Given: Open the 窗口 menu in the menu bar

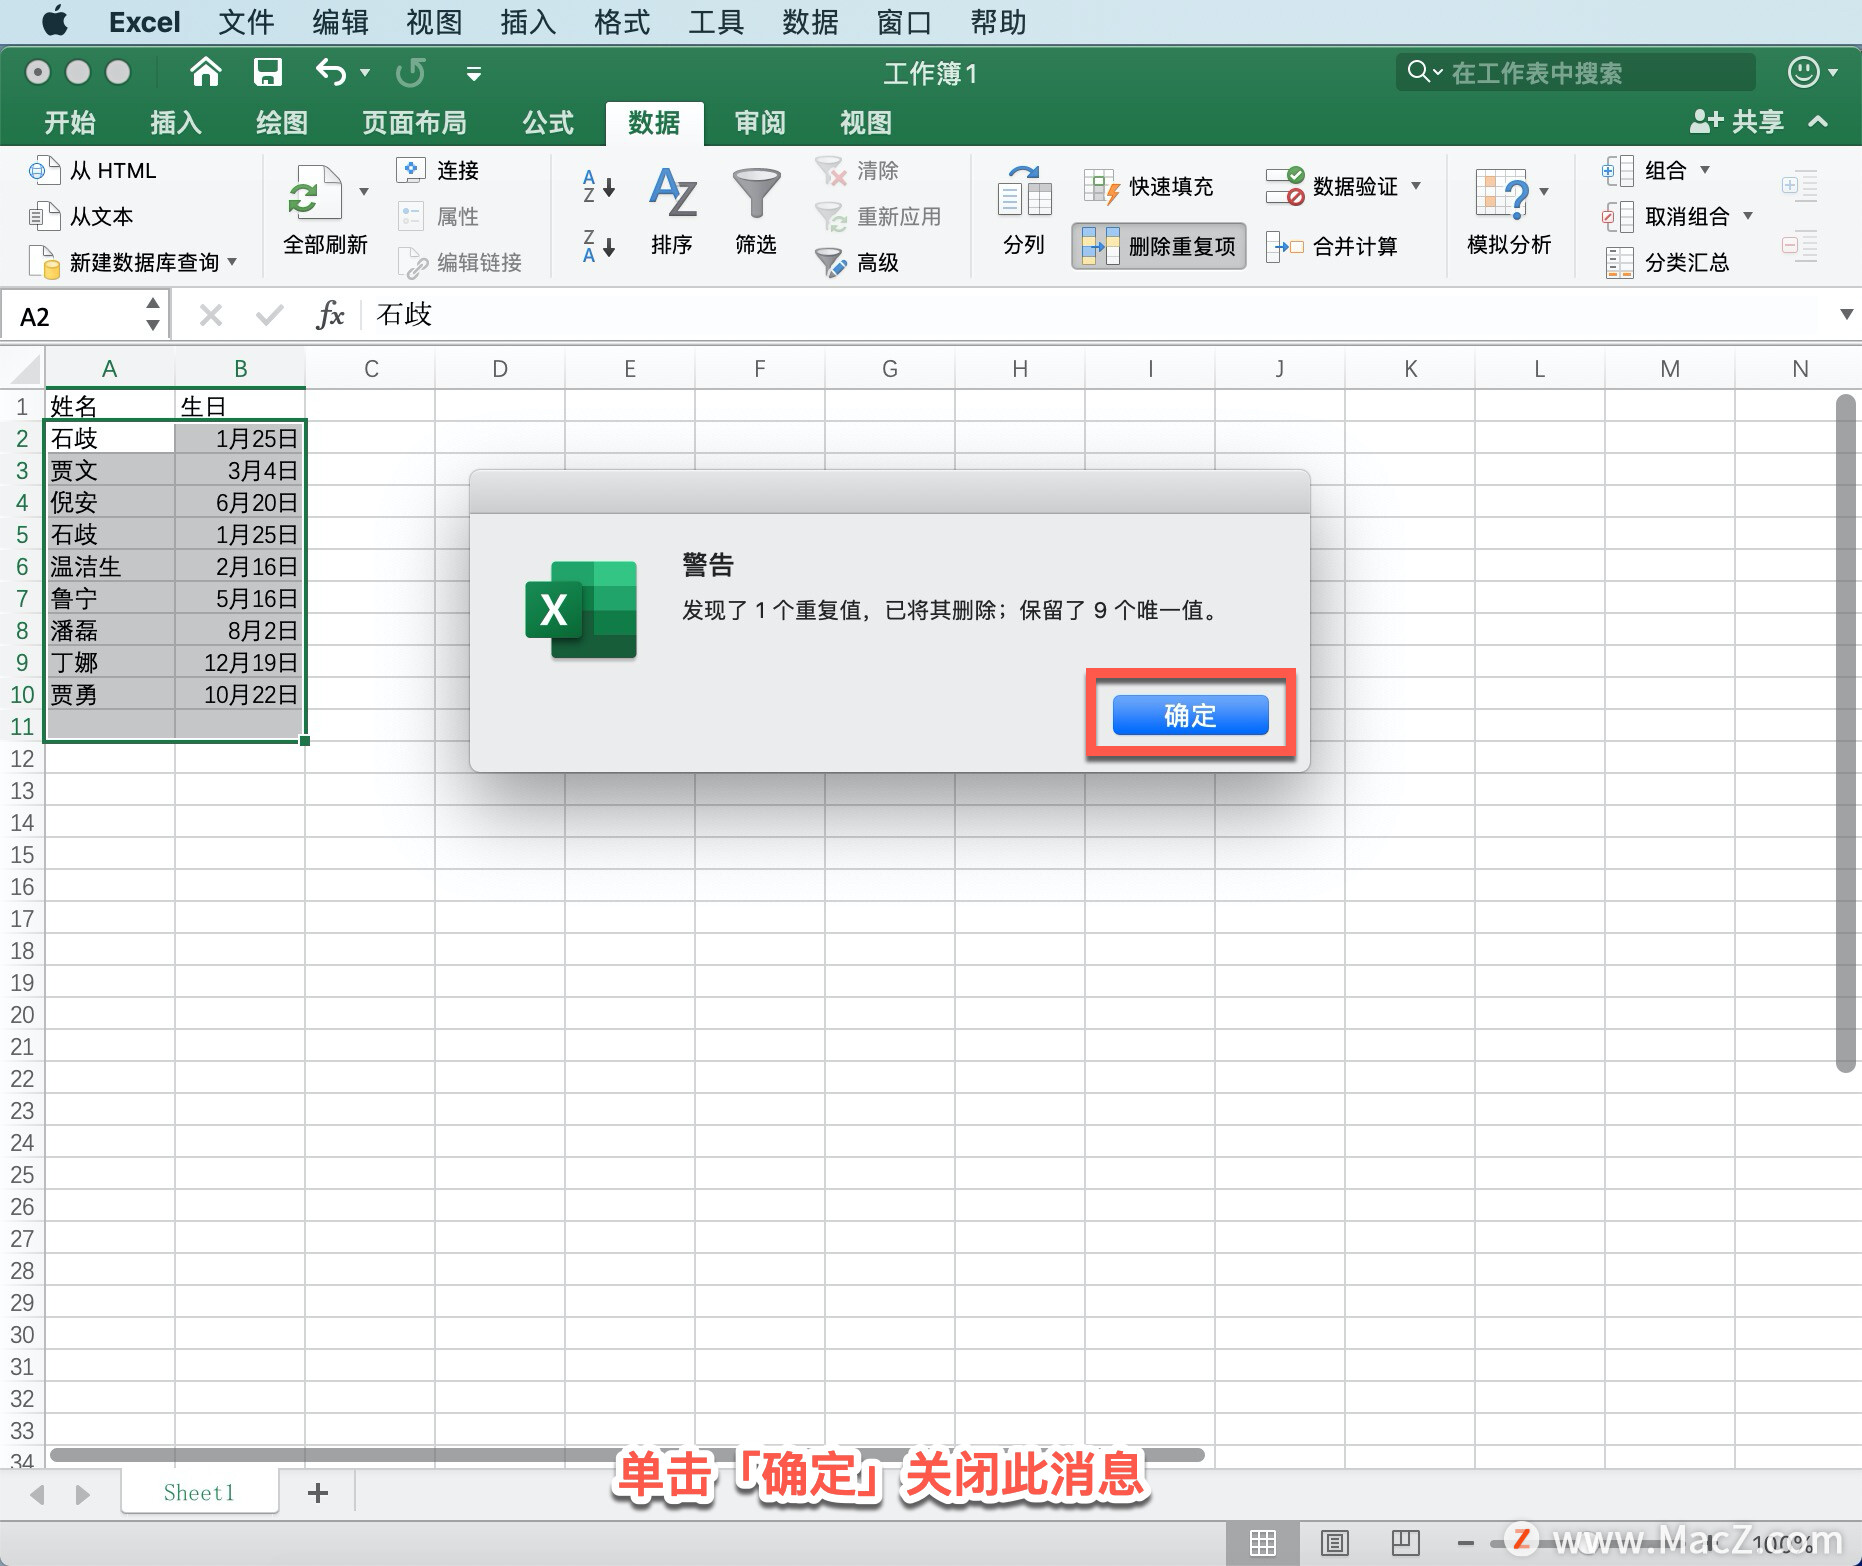Looking at the screenshot, I should tap(904, 22).
